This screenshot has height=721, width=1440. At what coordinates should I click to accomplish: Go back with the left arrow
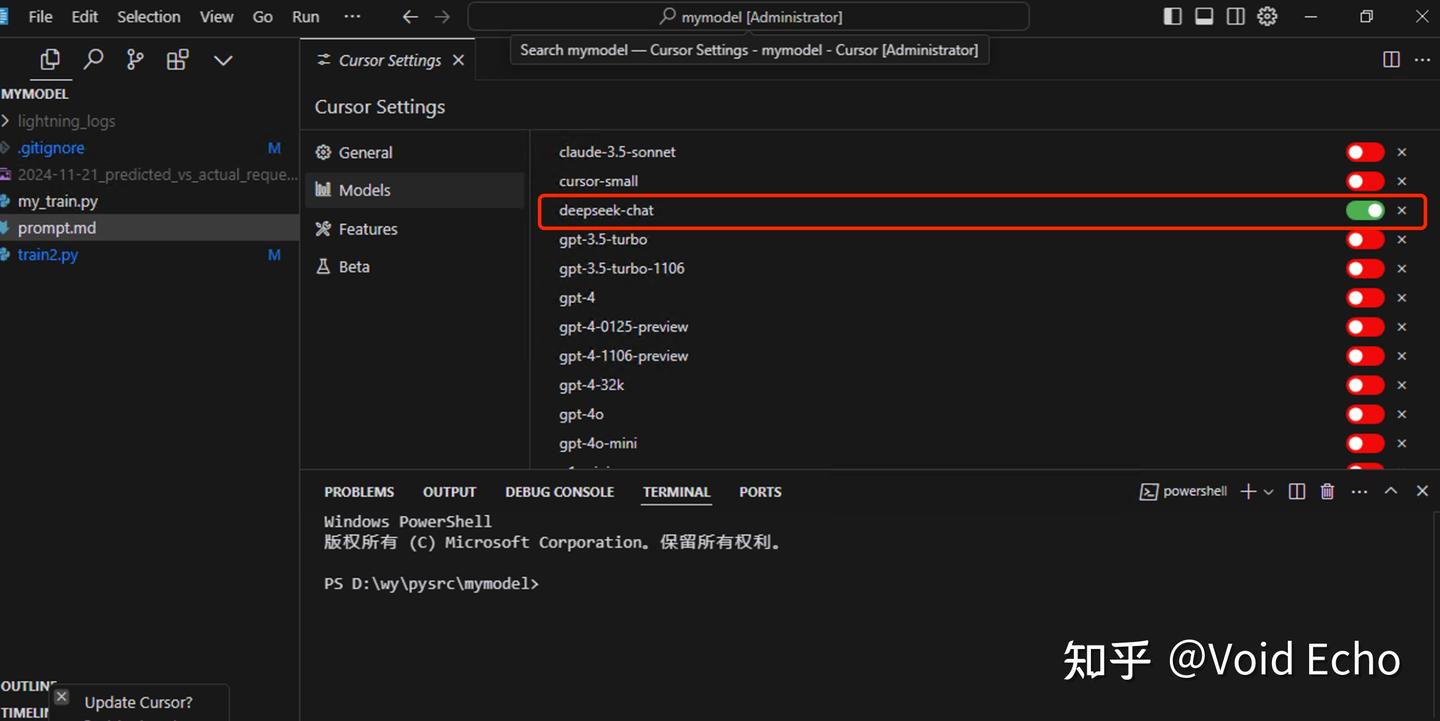410,17
